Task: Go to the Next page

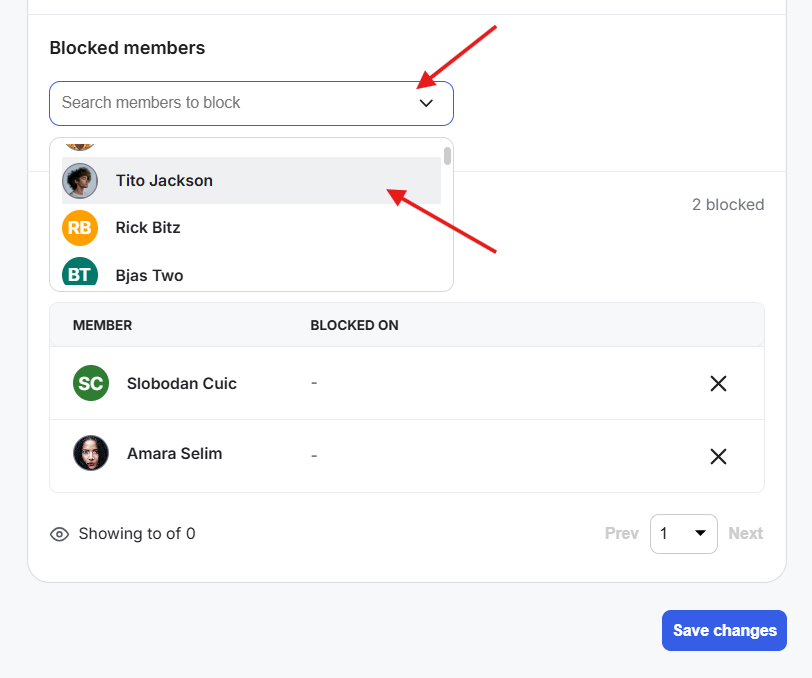Action: 746,533
